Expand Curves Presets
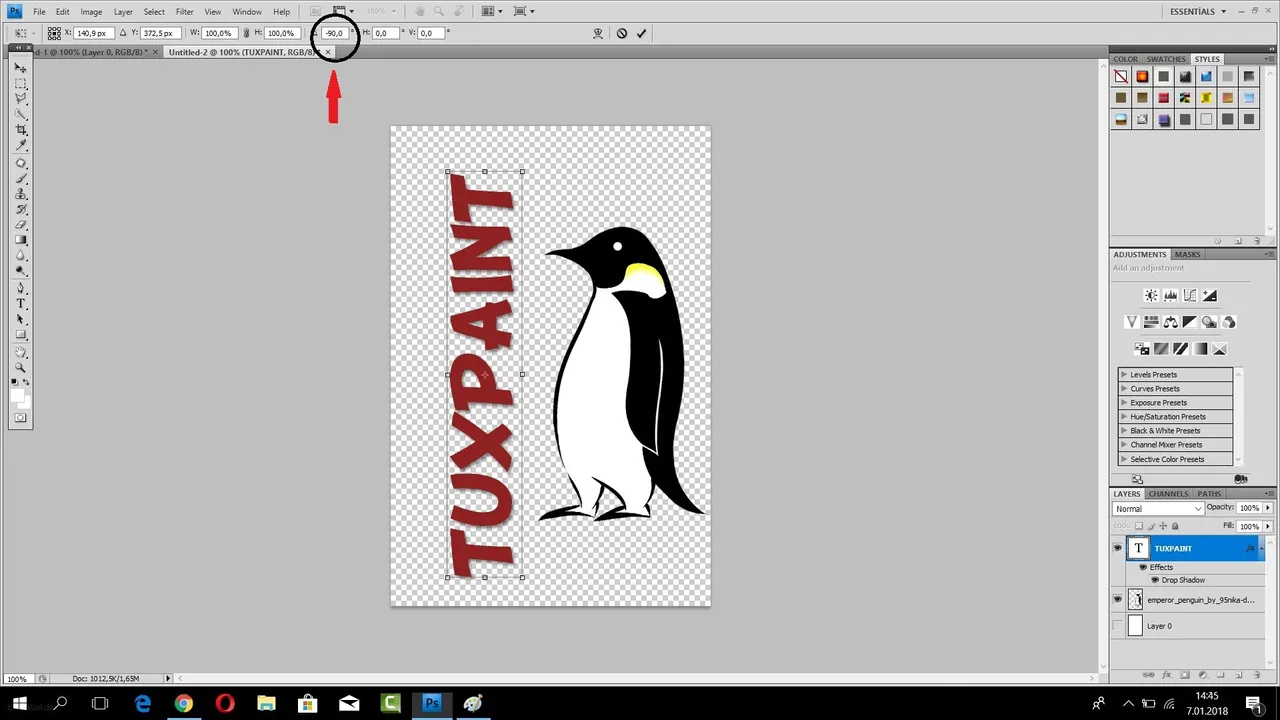 coord(1124,388)
